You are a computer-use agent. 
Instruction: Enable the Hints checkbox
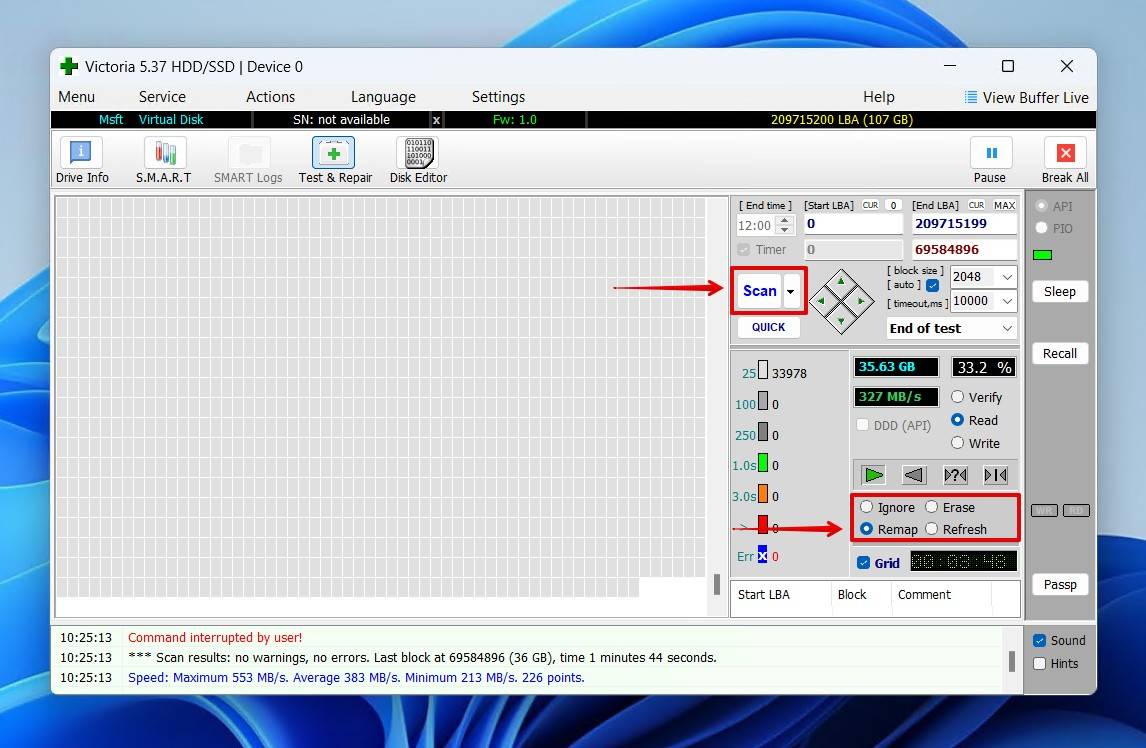point(1039,663)
